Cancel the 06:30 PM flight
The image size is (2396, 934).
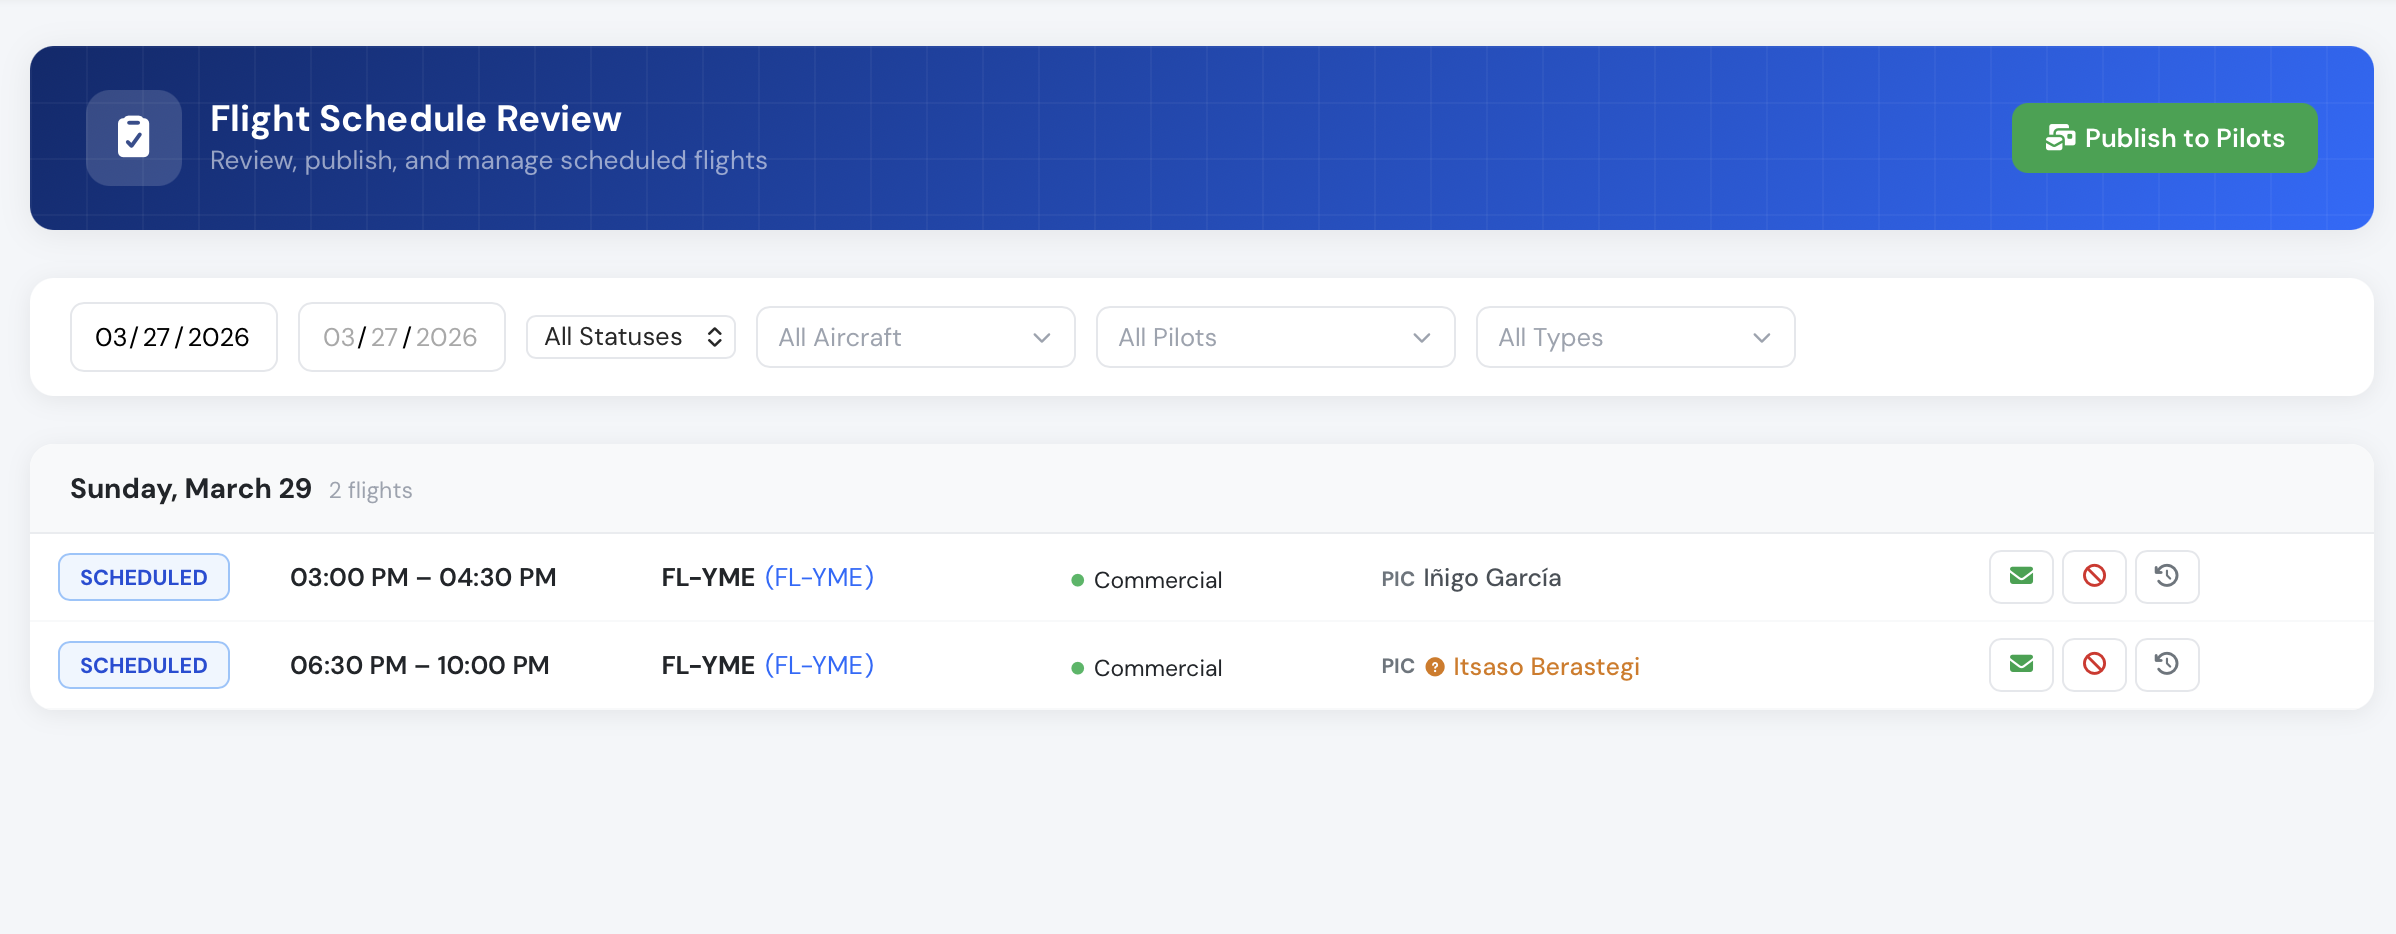pos(2094,665)
